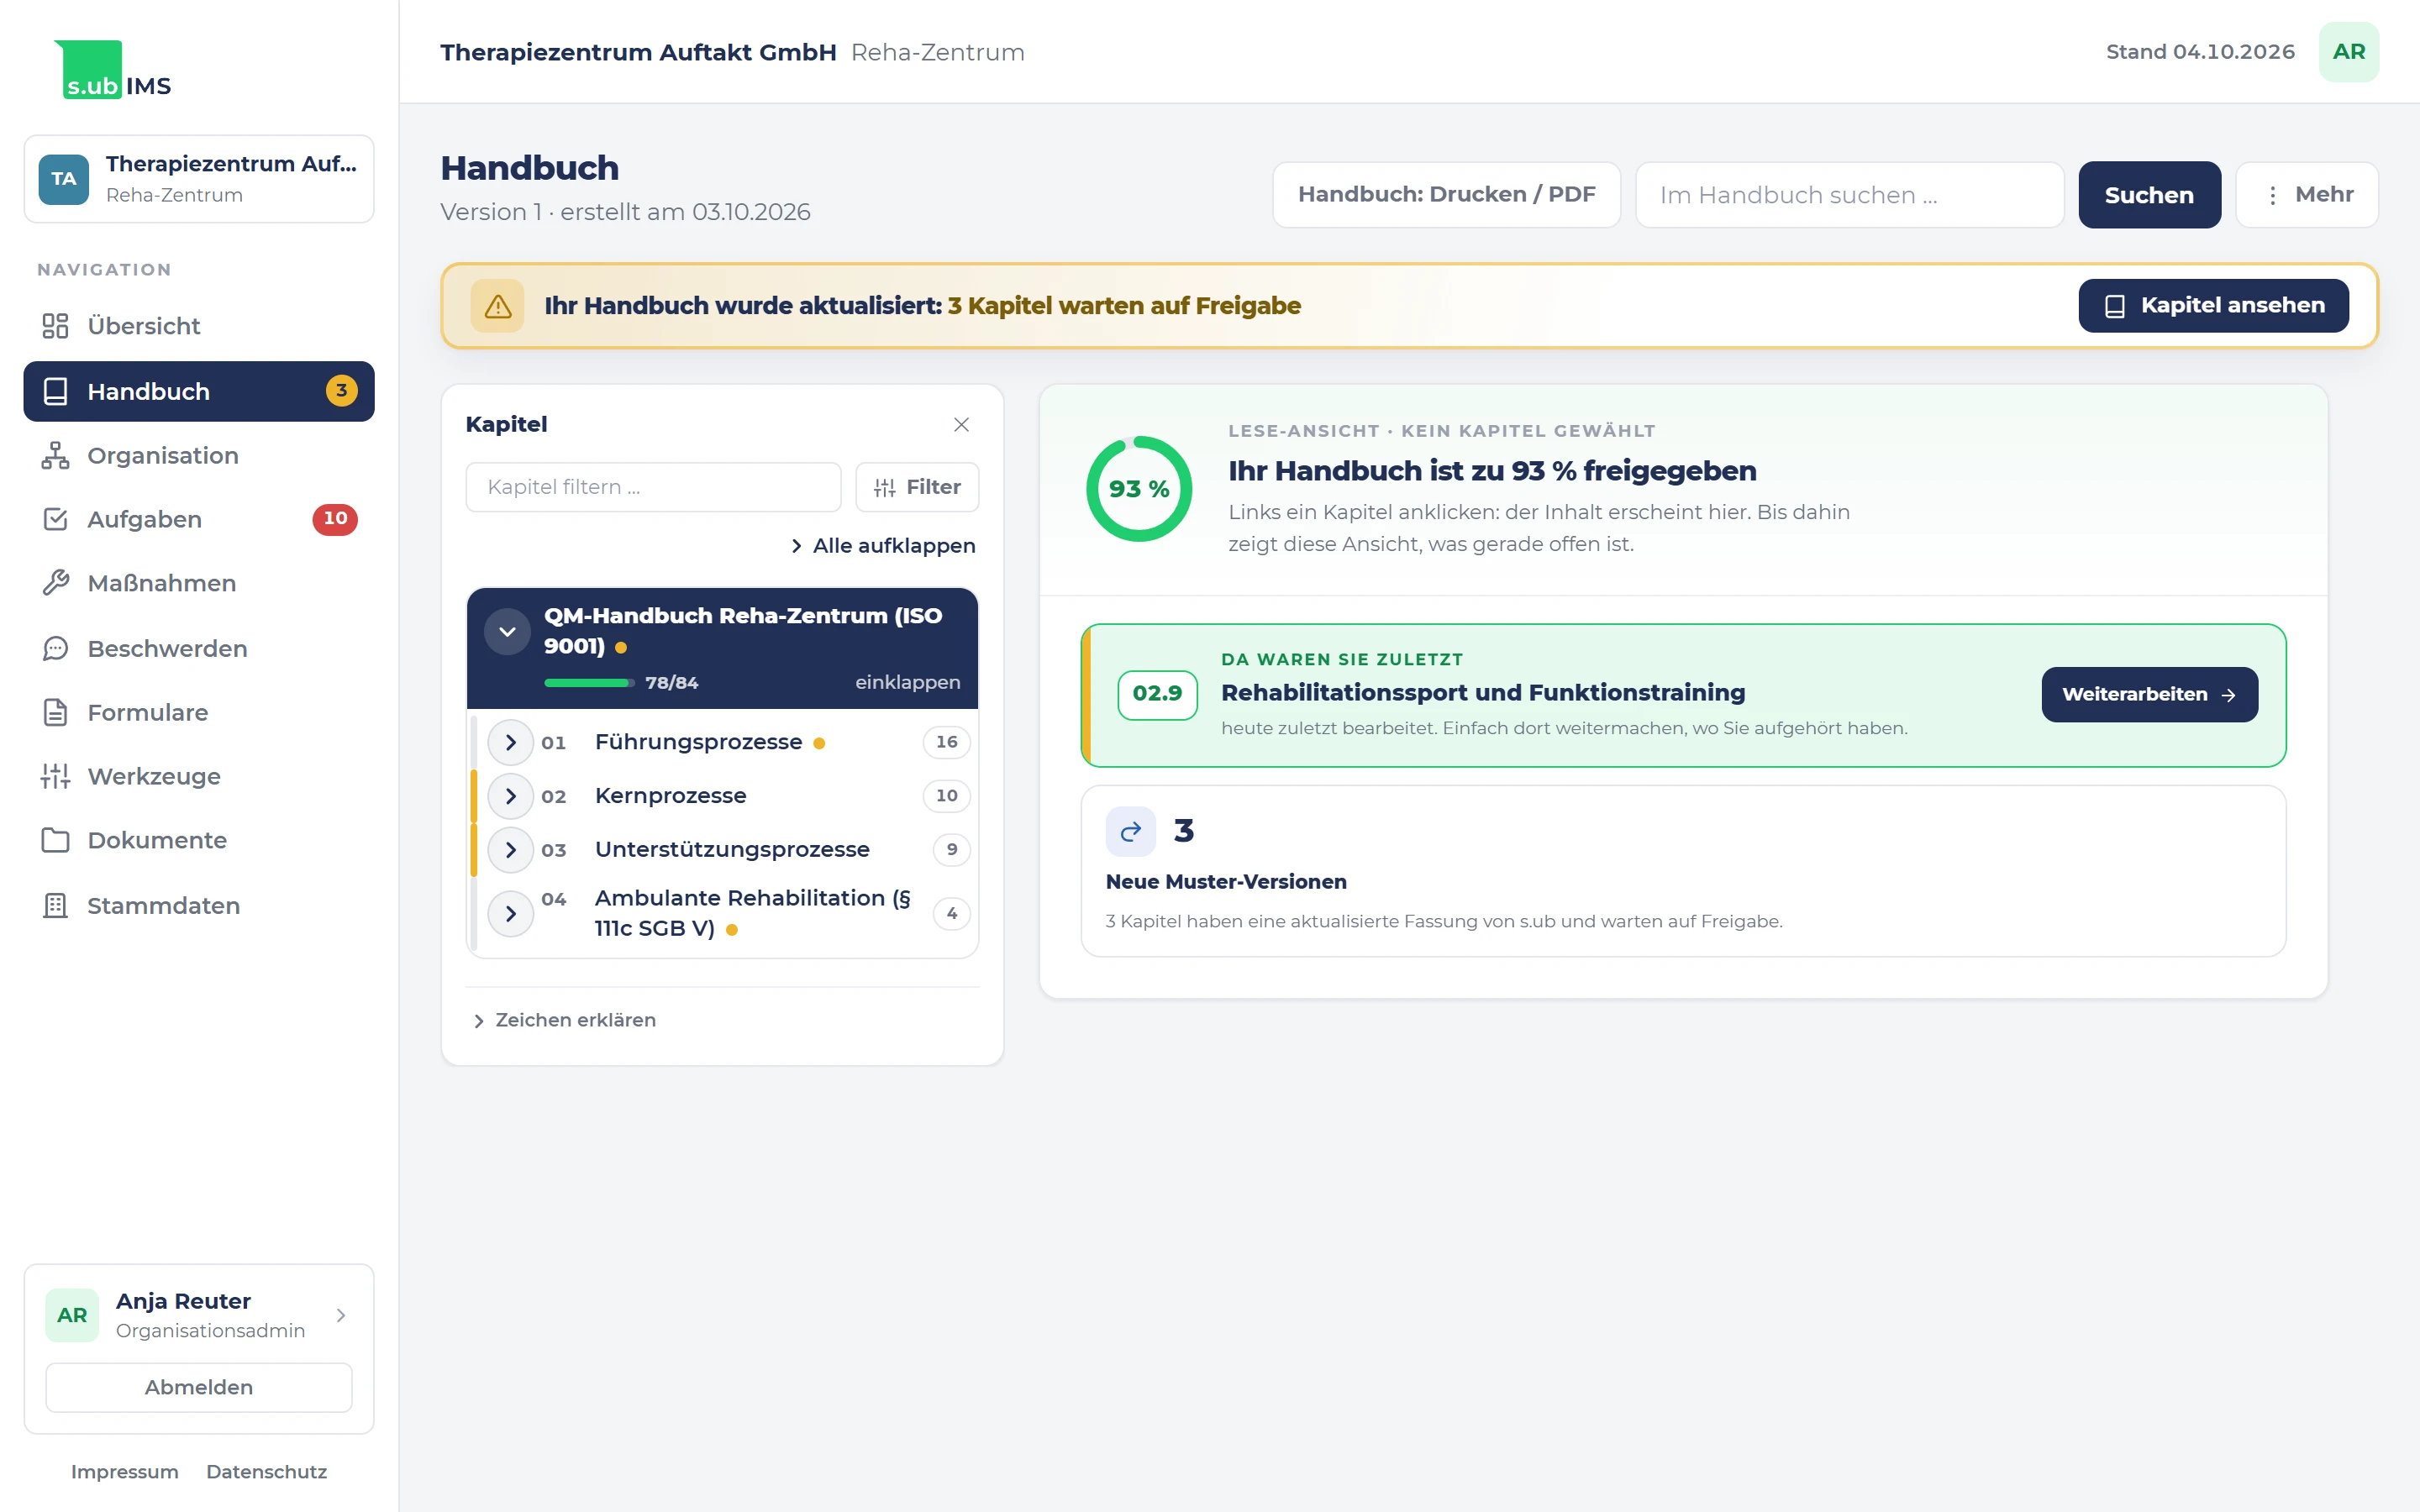Screen dimensions: 2420x1512
Task: Click the Neue Muster-Versionen arrow icon
Action: click(x=1130, y=831)
